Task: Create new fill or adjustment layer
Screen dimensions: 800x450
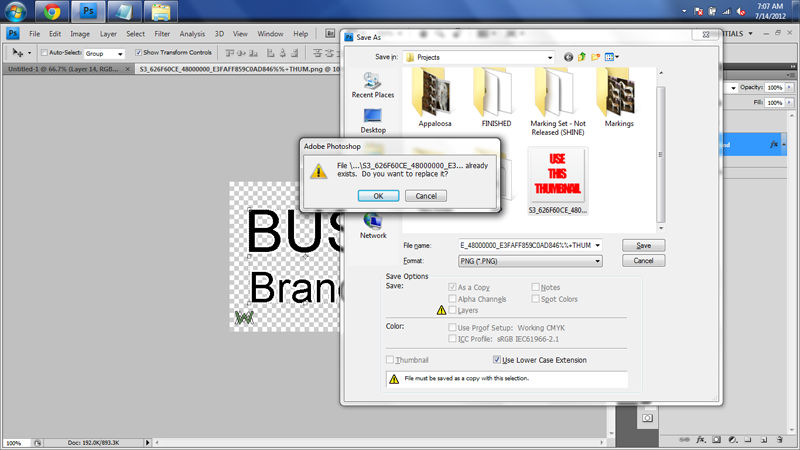Action: [x=733, y=439]
